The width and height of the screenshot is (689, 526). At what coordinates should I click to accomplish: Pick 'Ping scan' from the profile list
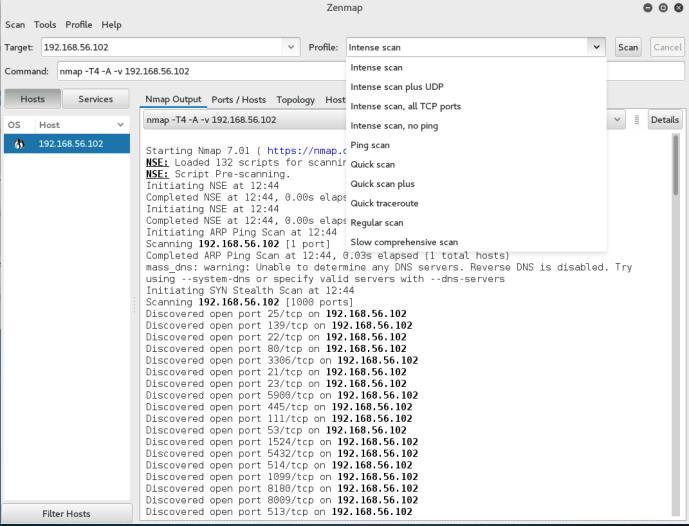pos(476,145)
